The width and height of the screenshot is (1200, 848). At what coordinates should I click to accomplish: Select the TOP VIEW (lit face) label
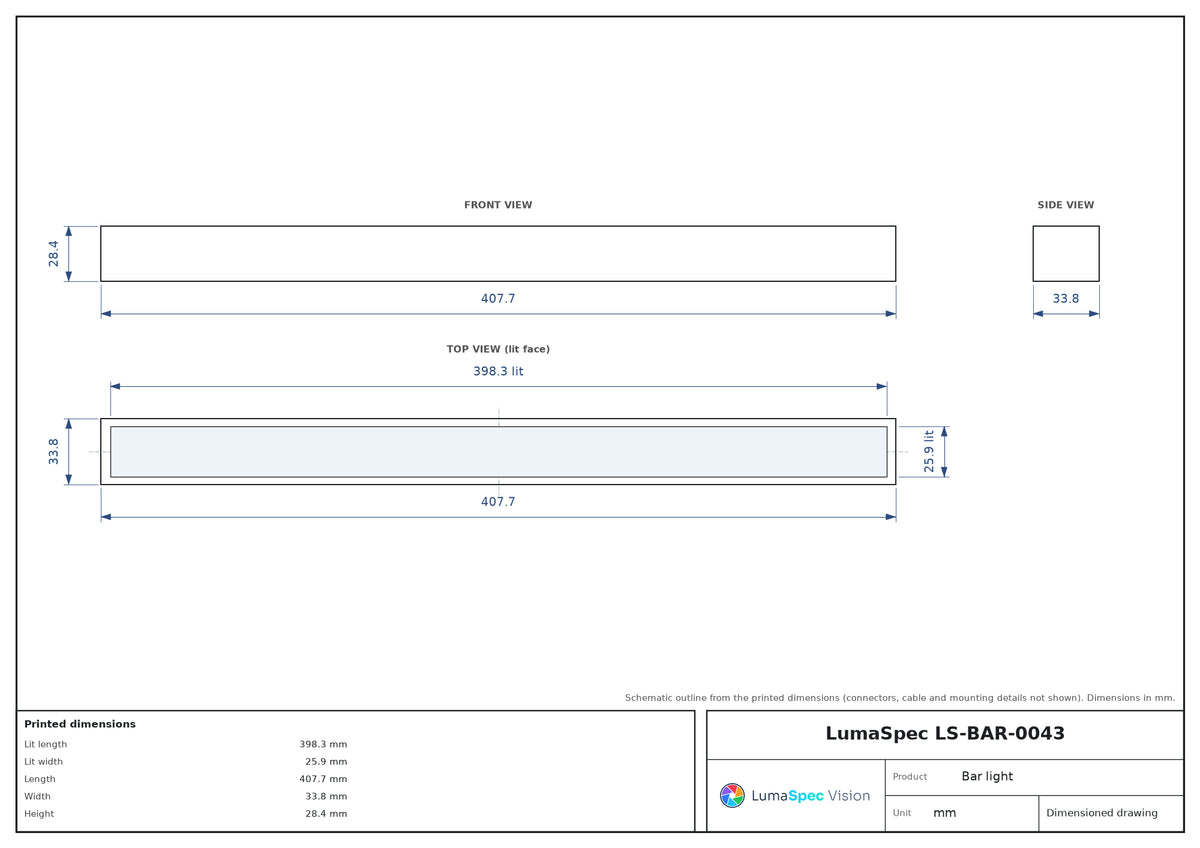498,349
